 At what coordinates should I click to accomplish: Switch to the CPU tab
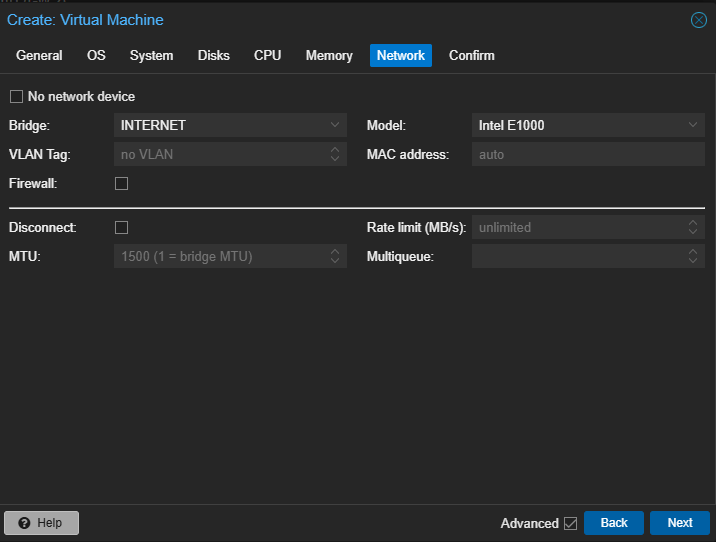tap(267, 56)
